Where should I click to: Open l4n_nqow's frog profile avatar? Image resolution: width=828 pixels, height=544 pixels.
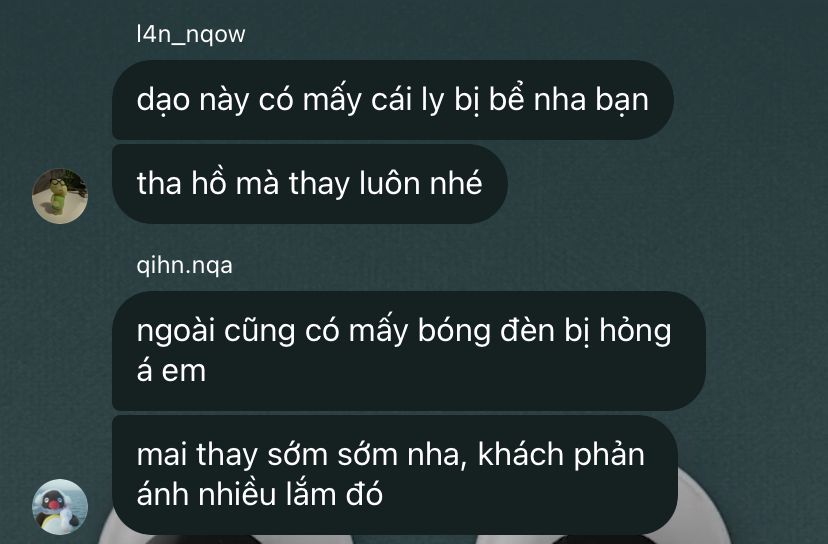click(x=60, y=196)
